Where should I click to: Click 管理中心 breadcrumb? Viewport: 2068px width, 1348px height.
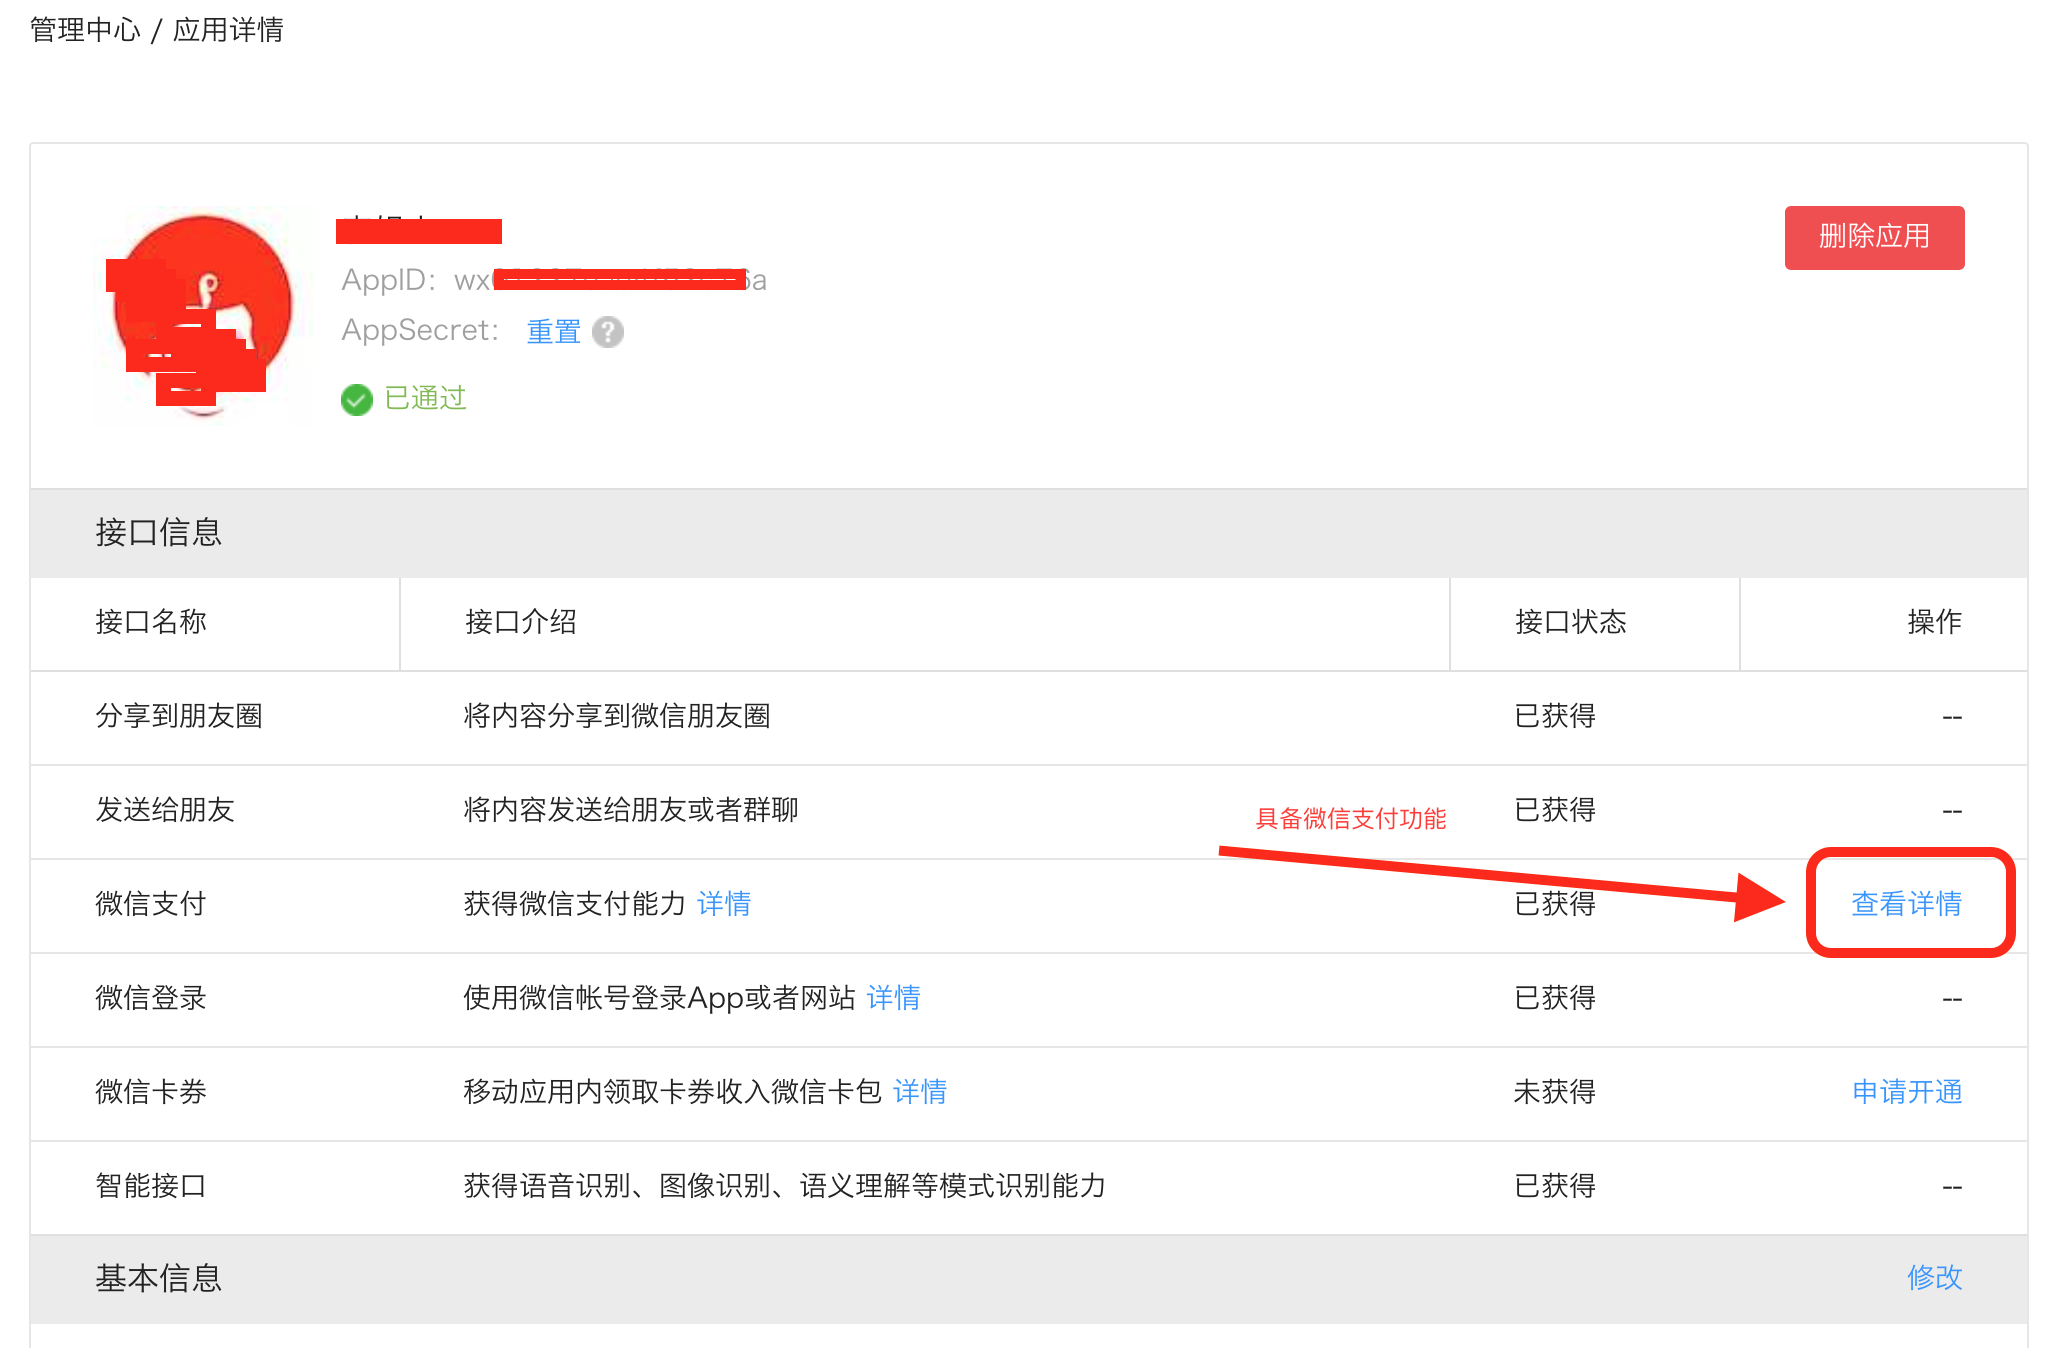pos(86,30)
